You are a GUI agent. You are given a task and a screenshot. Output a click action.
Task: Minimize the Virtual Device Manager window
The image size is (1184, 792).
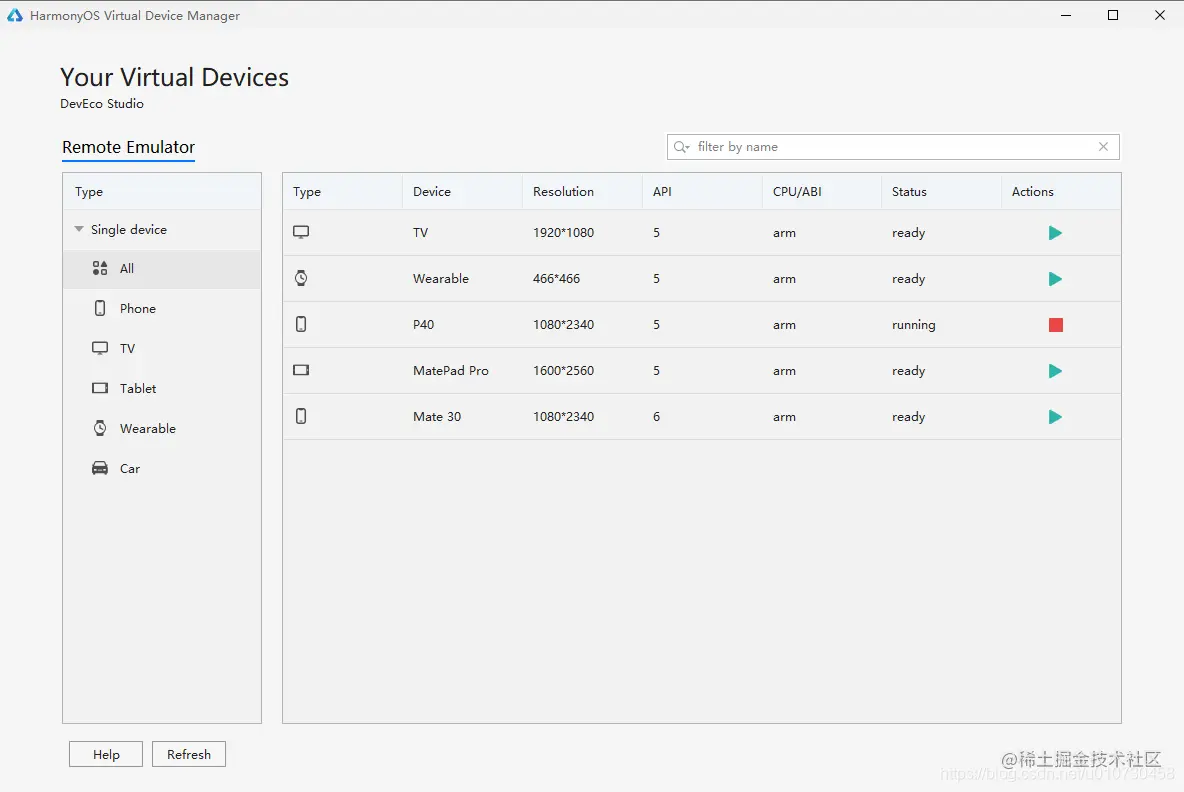[x=1066, y=15]
